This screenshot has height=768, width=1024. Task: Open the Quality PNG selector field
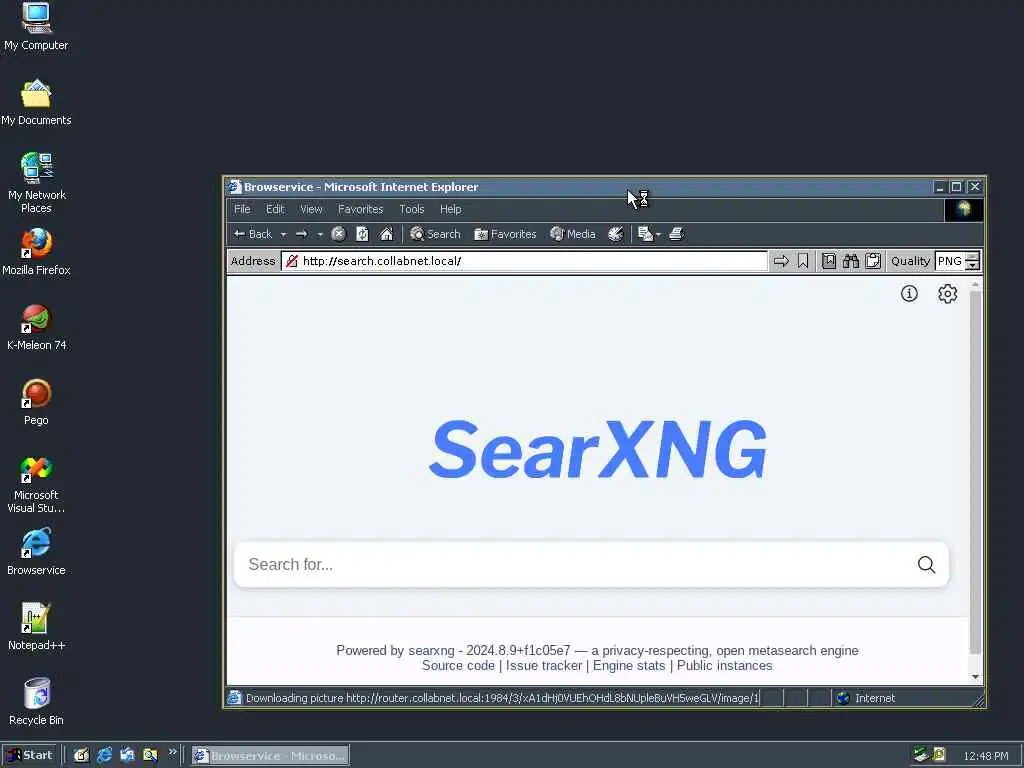pyautogui.click(x=950, y=261)
